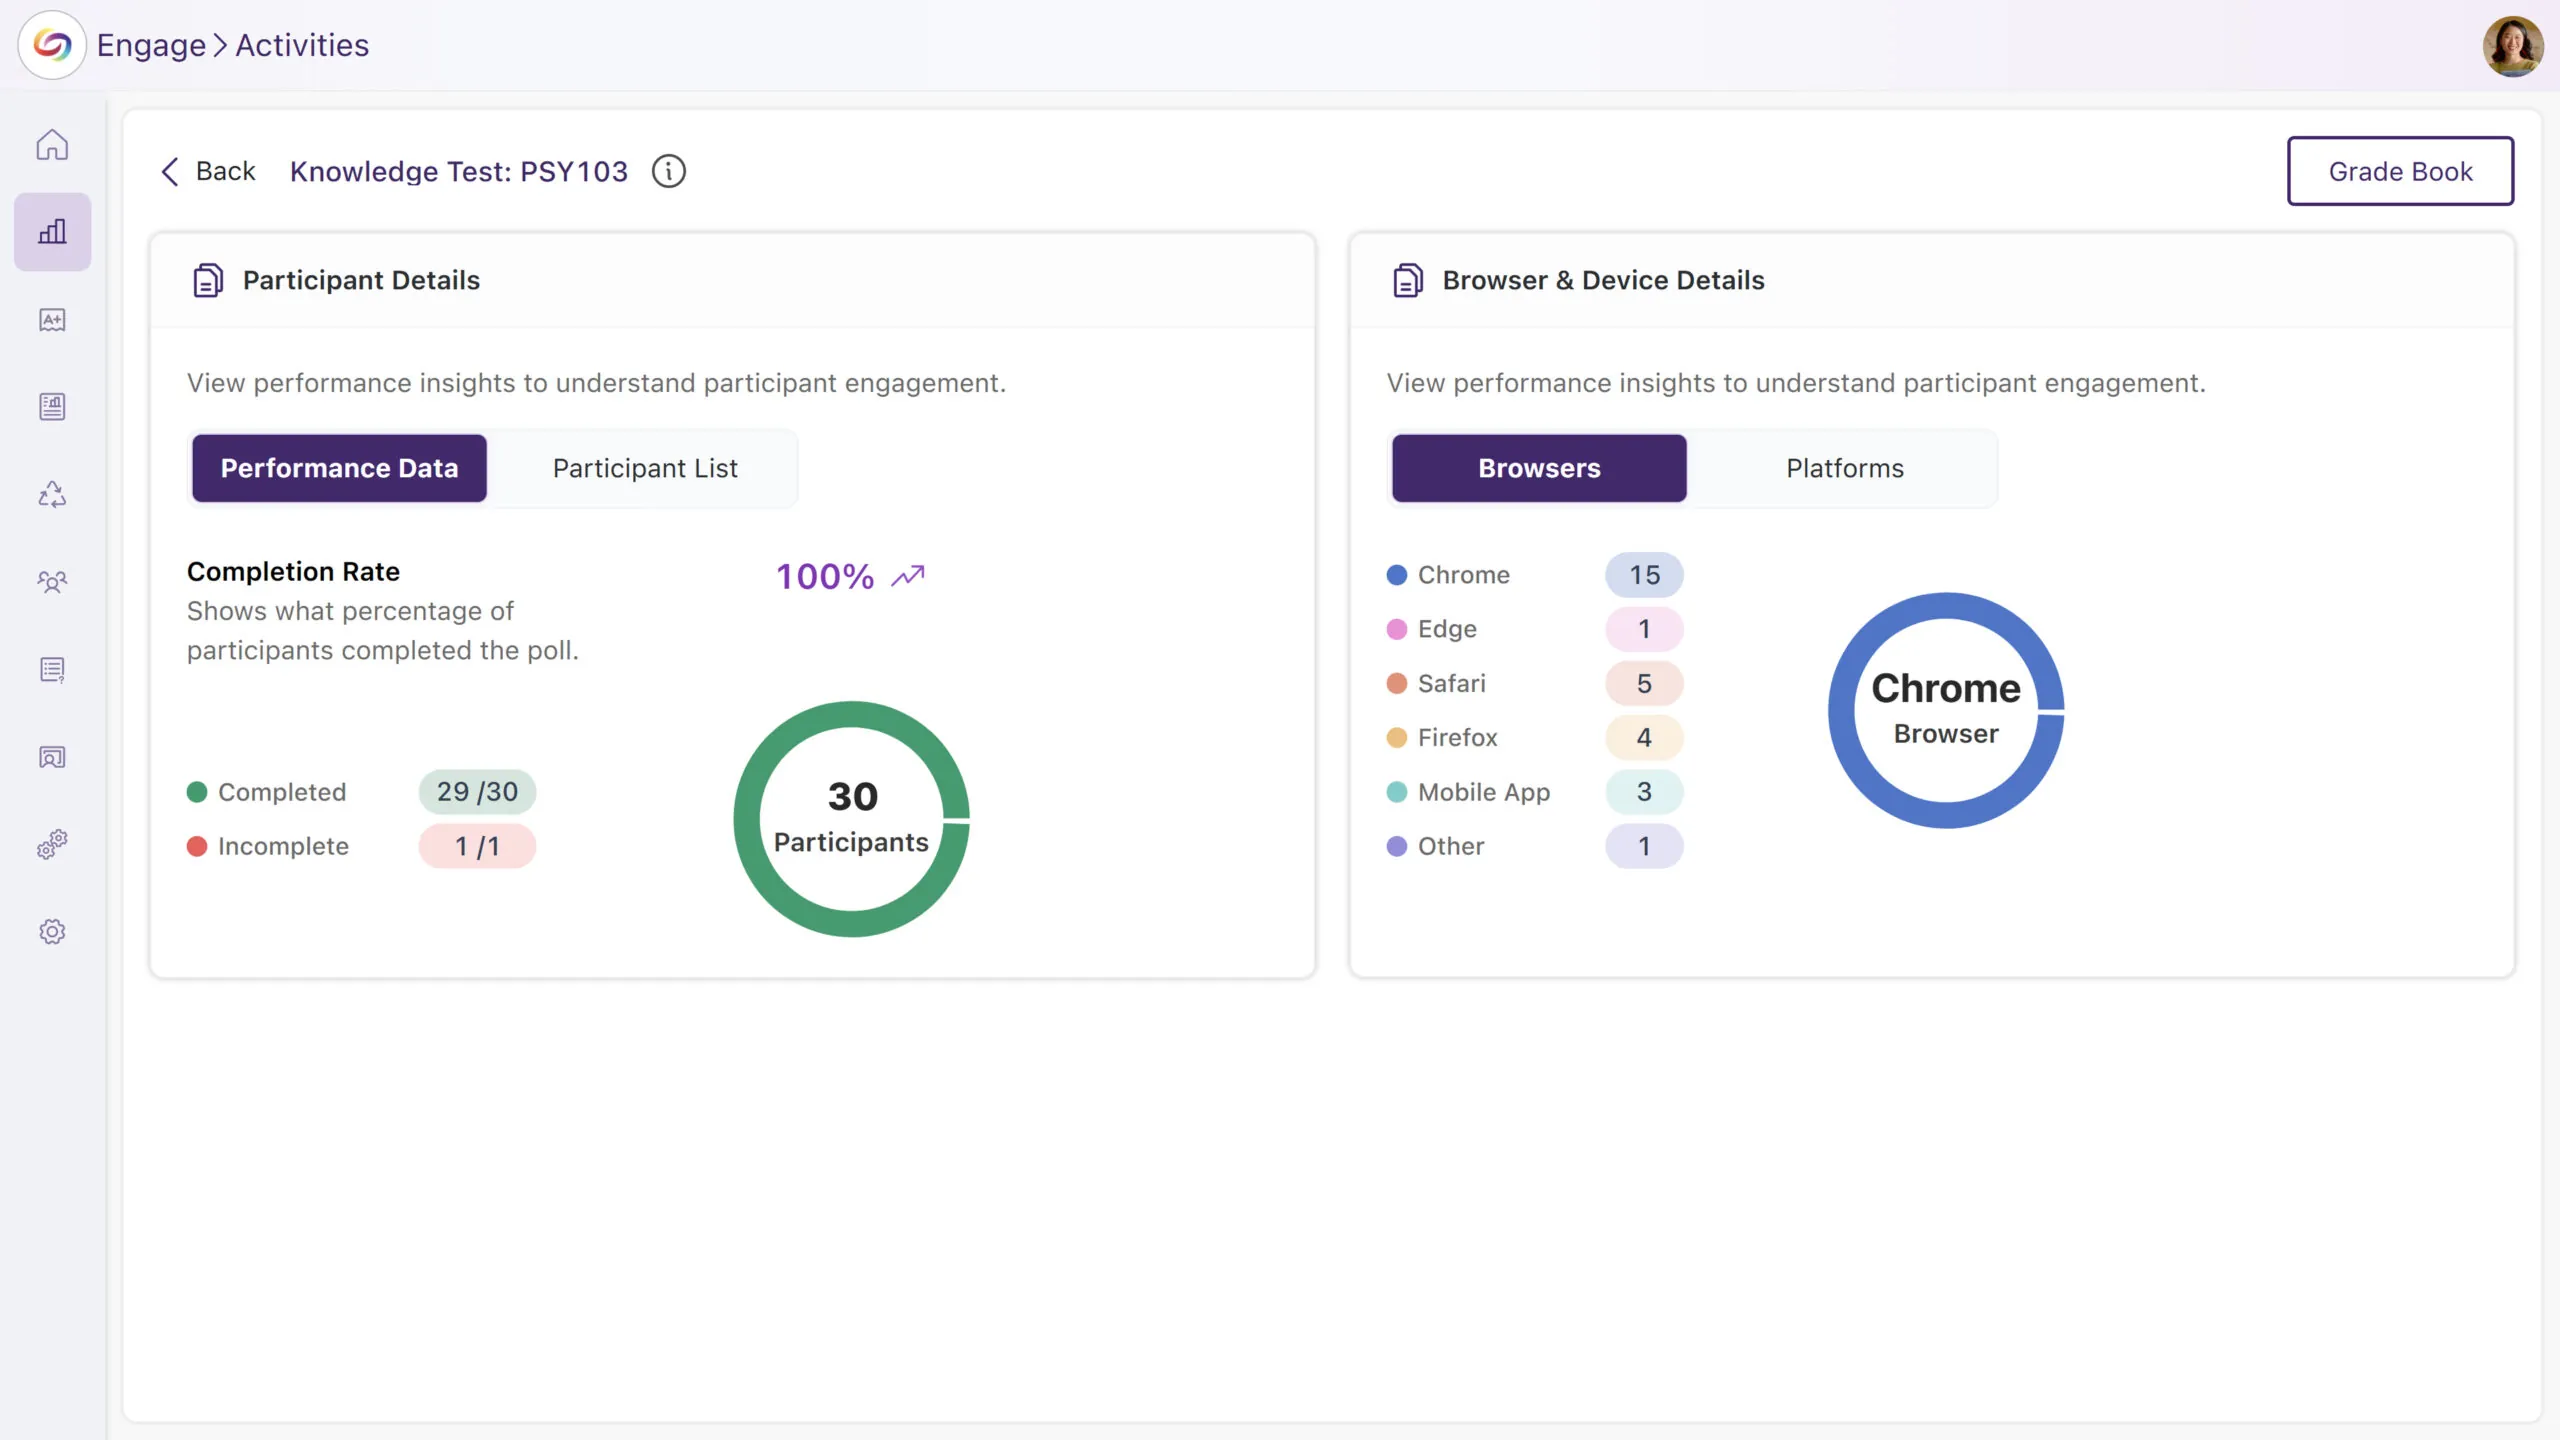Screen dimensions: 2560x1440
Task: Click the Engage breadcrumb link
Action: (151, 45)
